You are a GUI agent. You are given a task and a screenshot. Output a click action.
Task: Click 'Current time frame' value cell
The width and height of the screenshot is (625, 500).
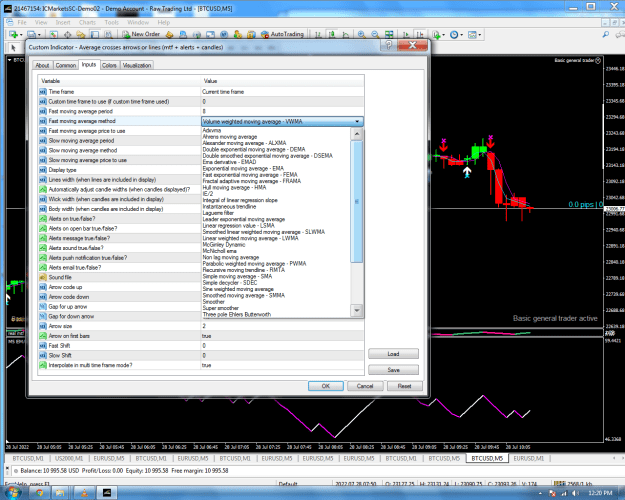pyautogui.click(x=282, y=92)
